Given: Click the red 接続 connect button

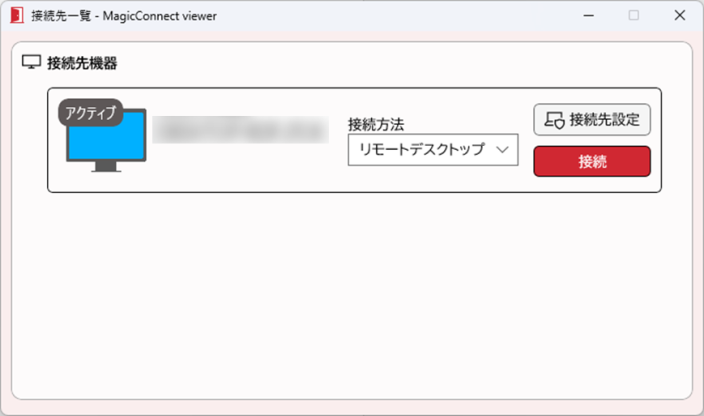Looking at the screenshot, I should click(592, 161).
